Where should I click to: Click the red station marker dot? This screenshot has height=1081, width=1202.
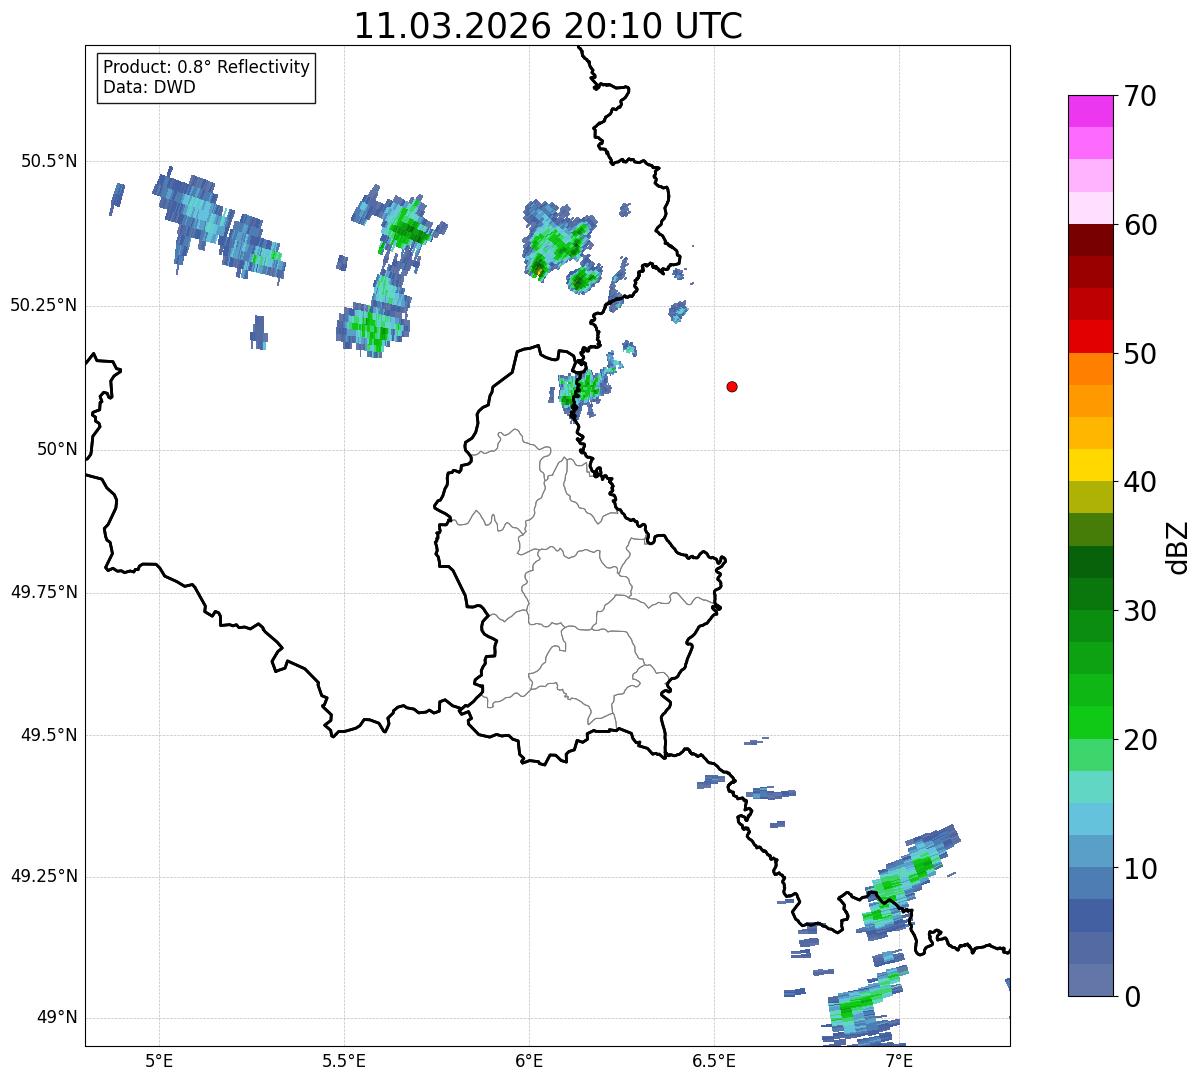coord(732,387)
